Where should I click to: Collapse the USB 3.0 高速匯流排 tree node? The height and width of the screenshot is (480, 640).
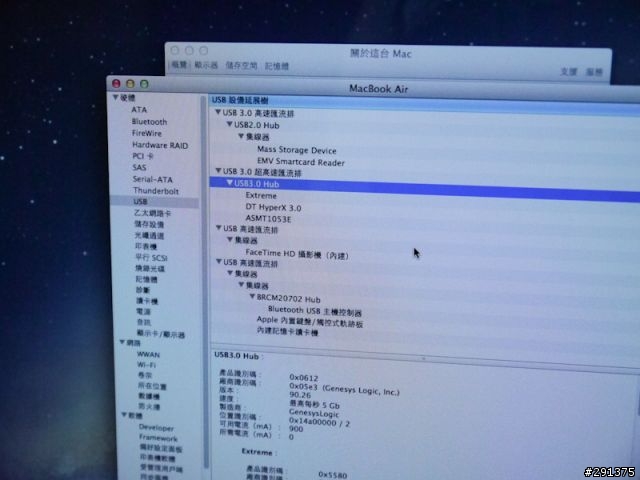218,112
